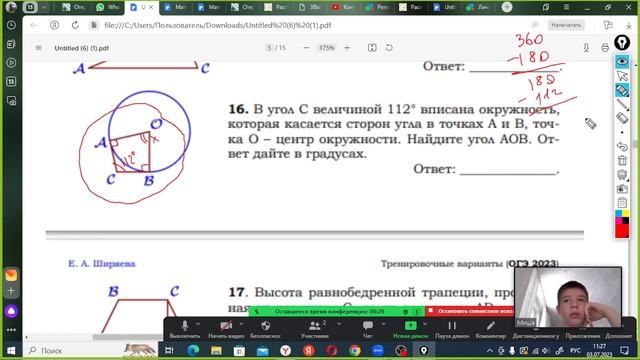Fit PDF to page button

tap(372, 48)
